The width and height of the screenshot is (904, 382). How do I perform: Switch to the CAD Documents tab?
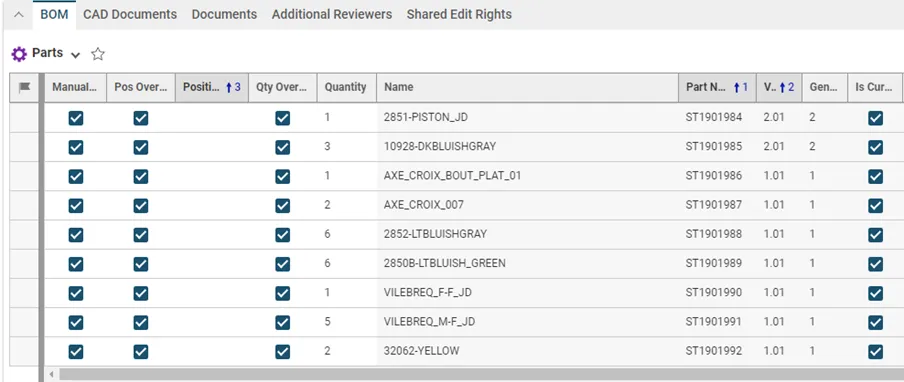(130, 14)
